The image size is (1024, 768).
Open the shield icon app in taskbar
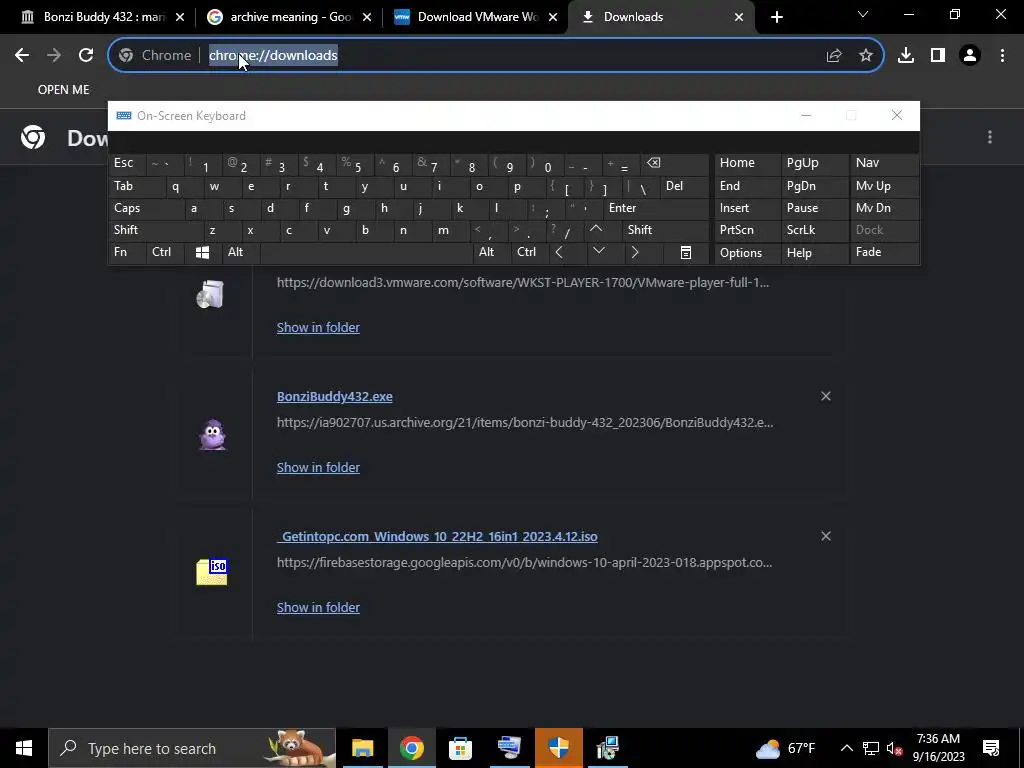coord(558,748)
